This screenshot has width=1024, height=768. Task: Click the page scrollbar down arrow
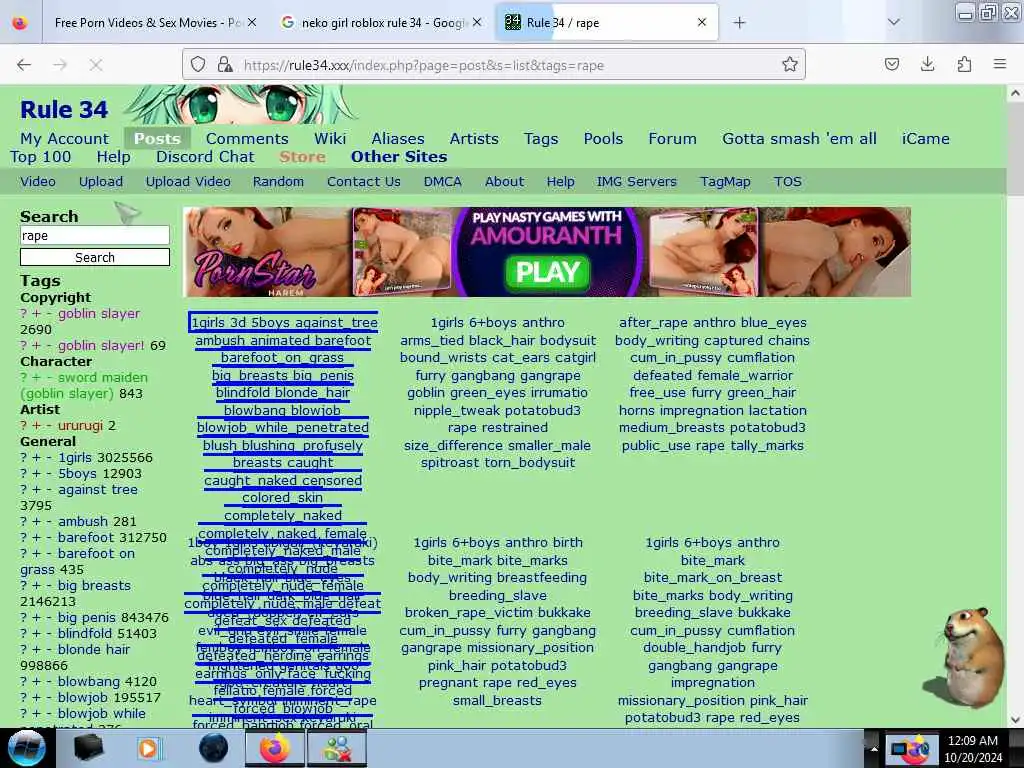coord(1015,720)
